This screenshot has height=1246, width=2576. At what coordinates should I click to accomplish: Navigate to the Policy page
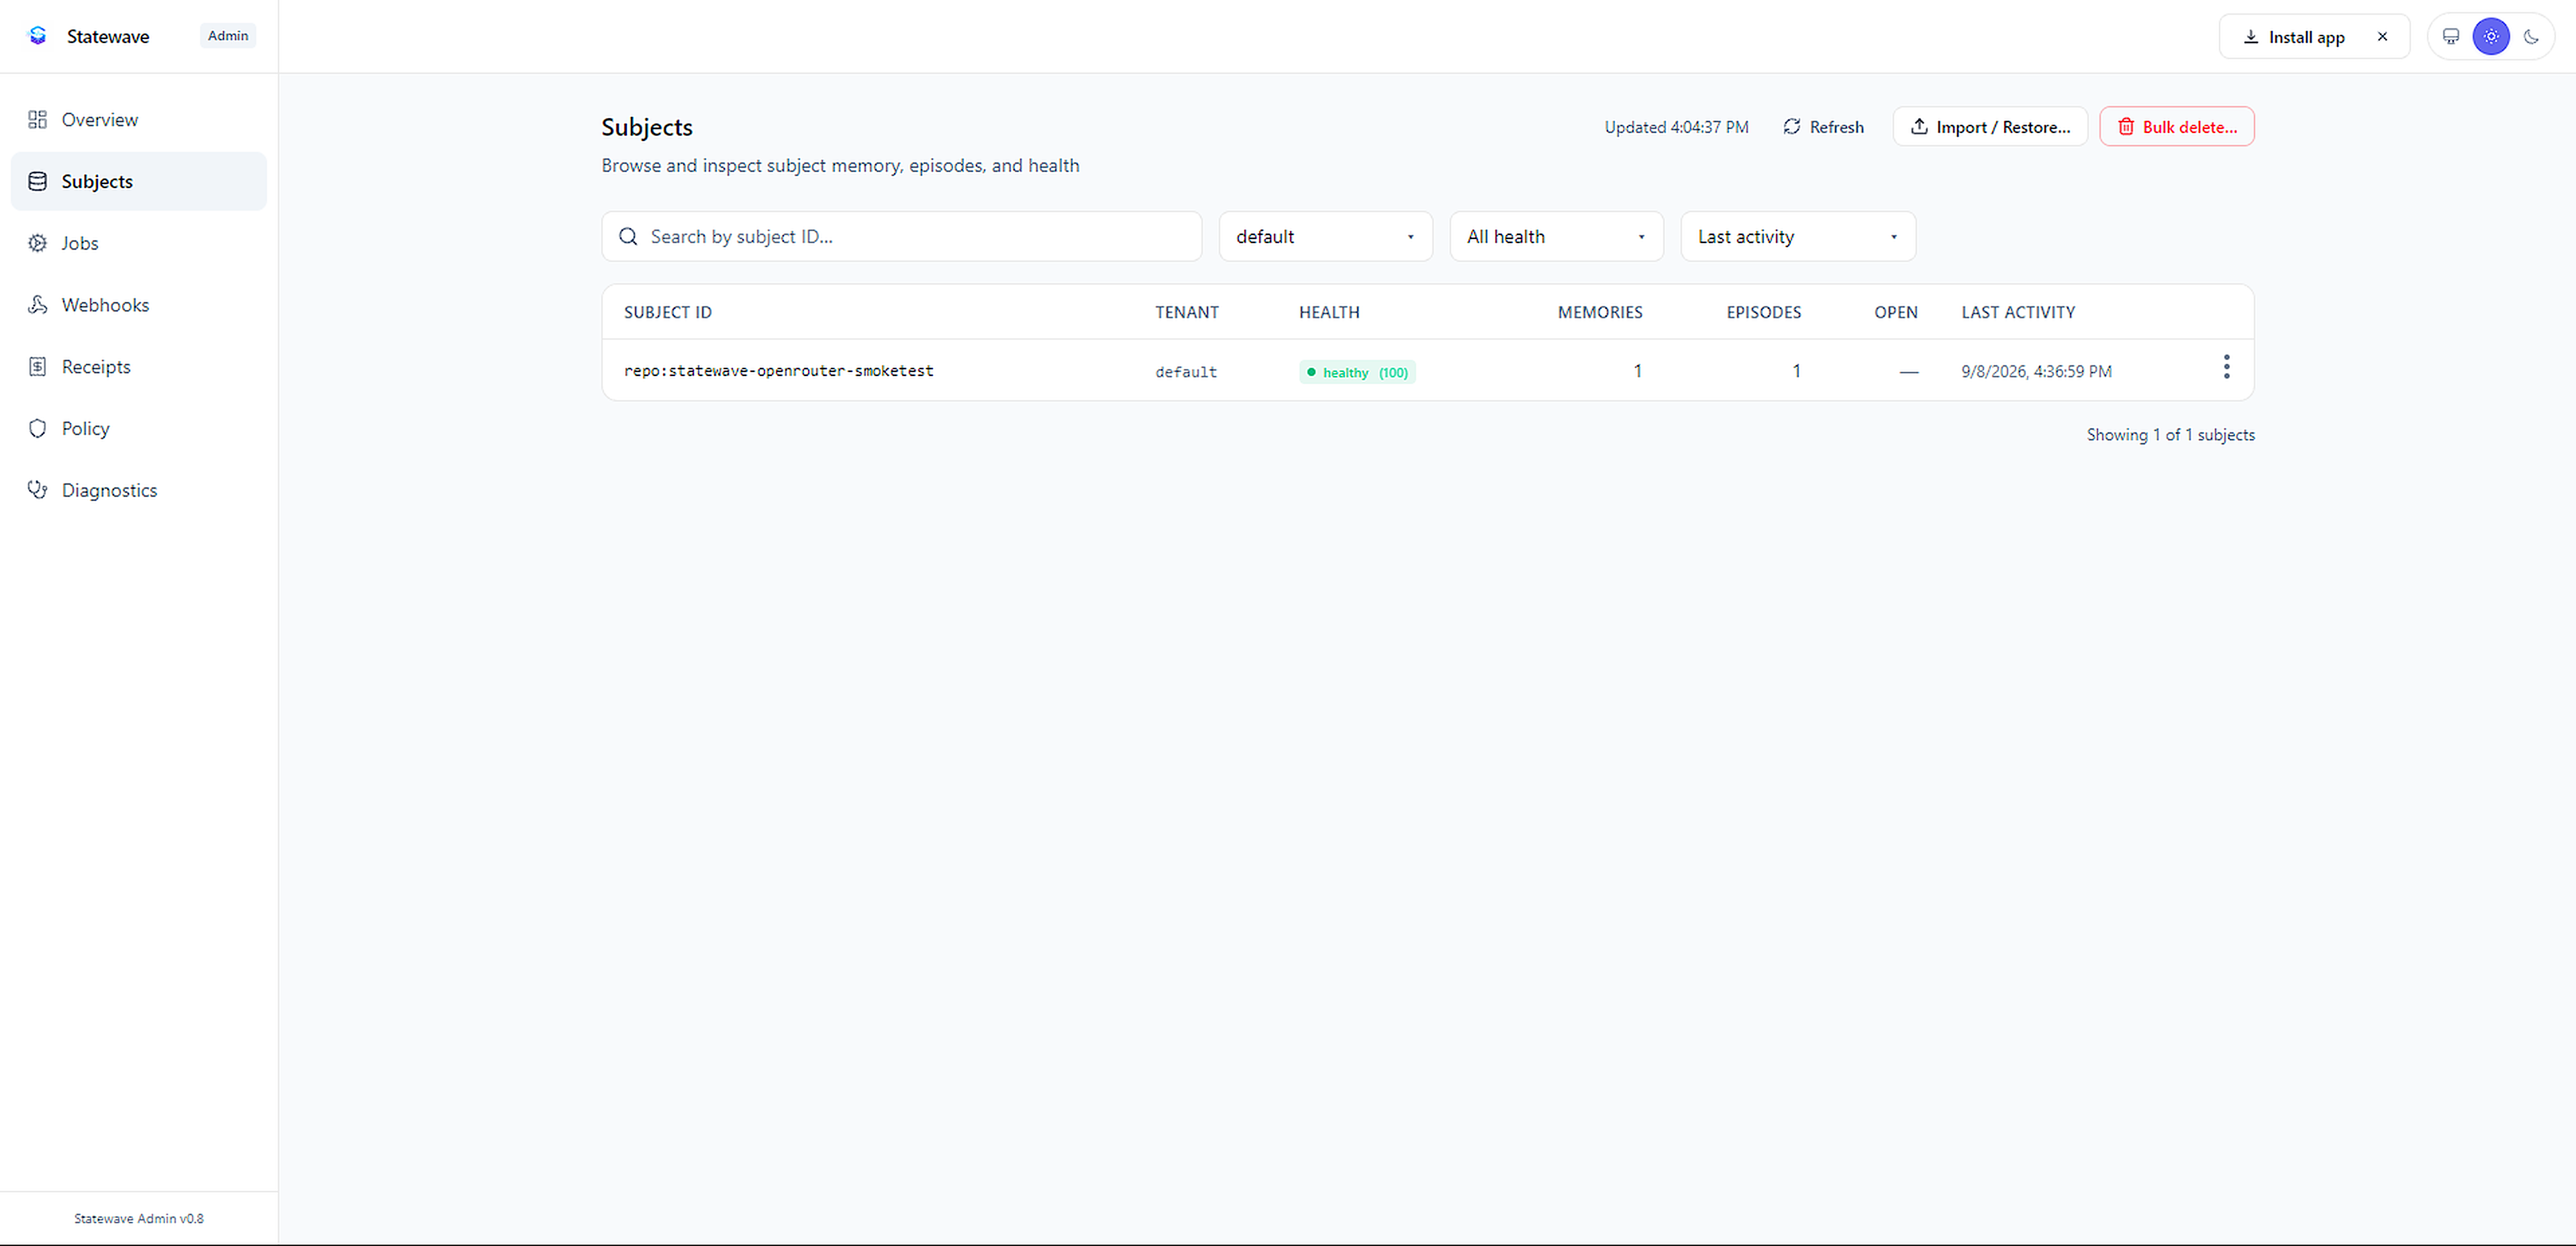[139, 428]
